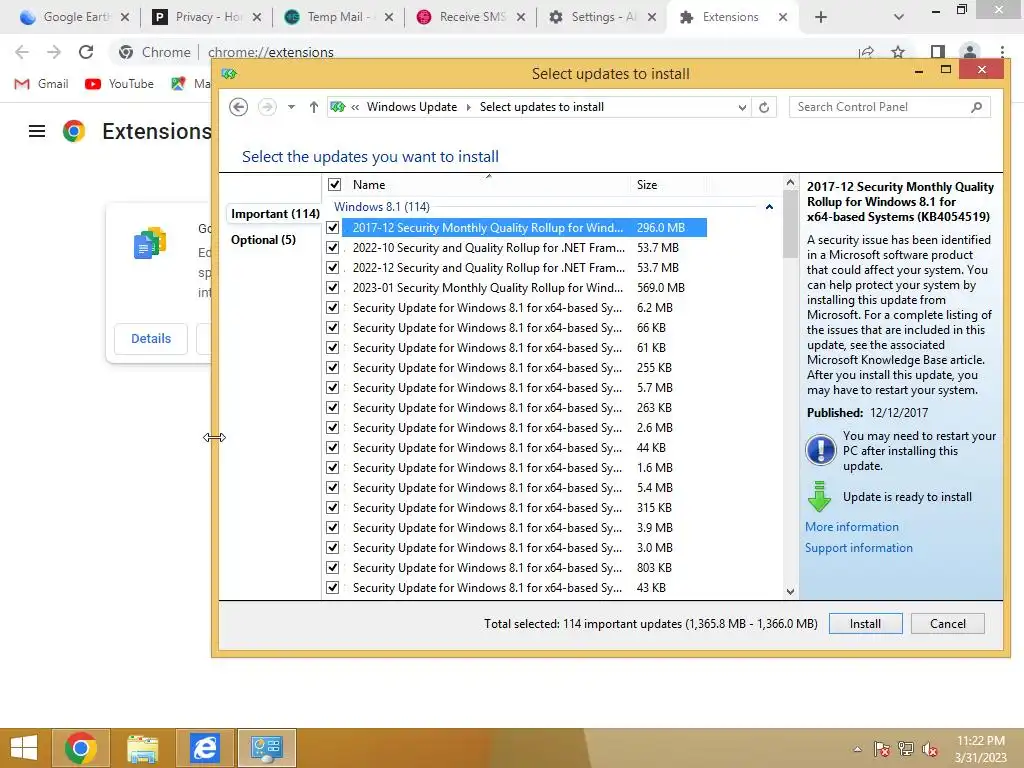This screenshot has width=1024, height=768.
Task: Open YouTube bookmark
Action: point(120,84)
